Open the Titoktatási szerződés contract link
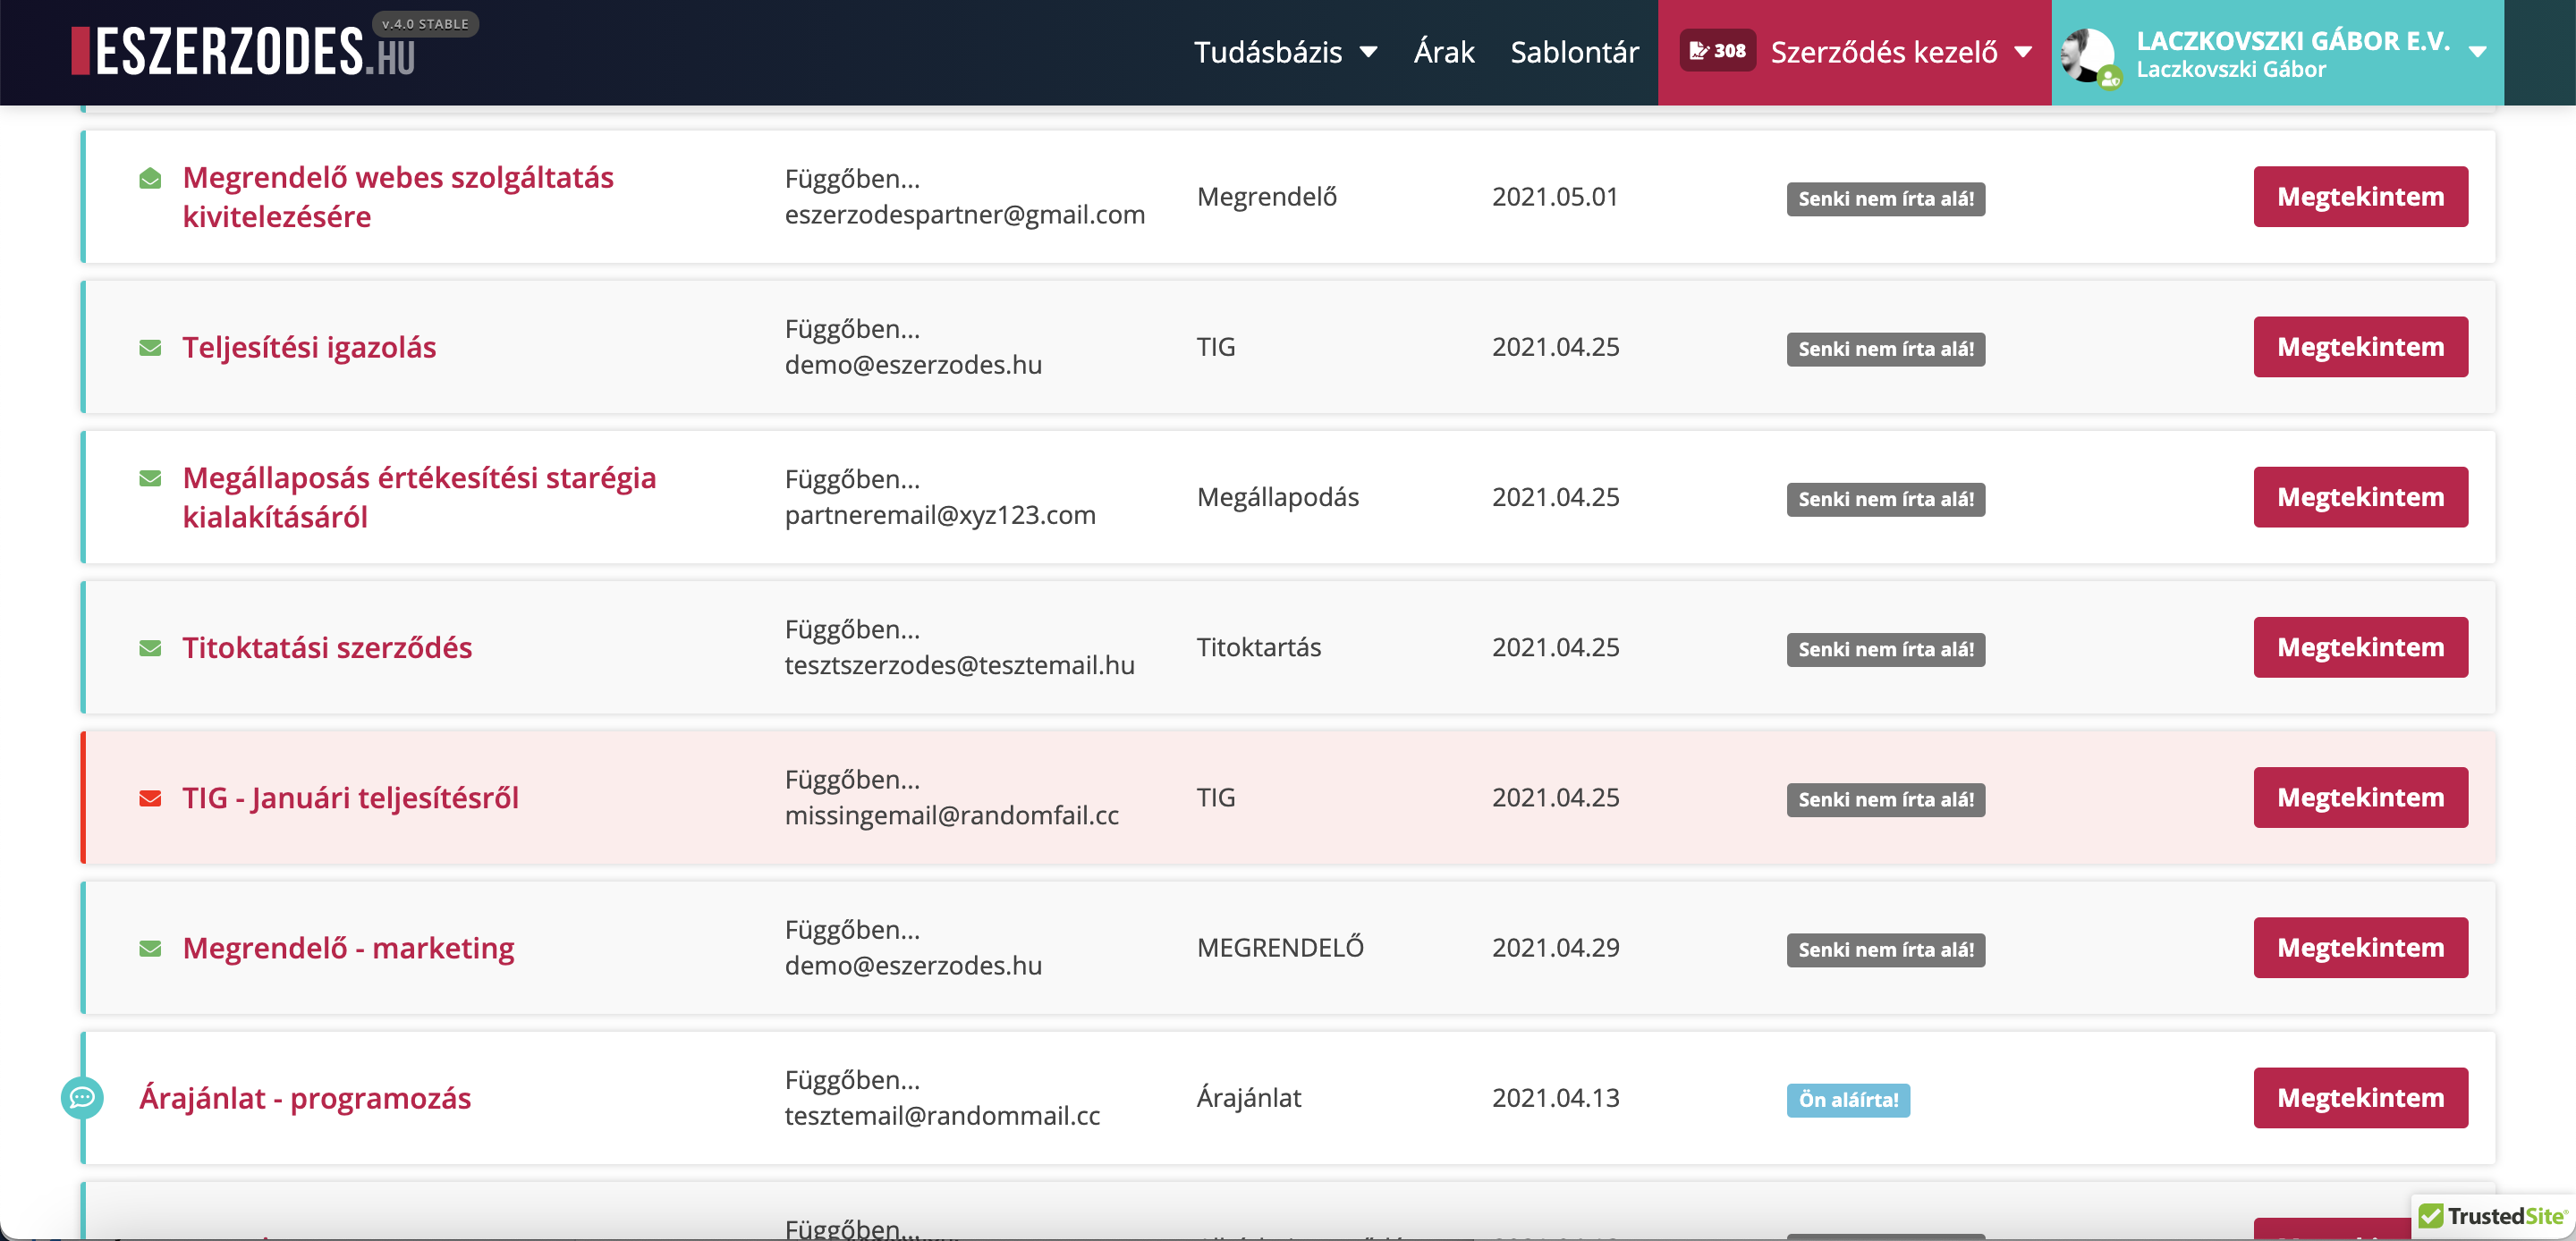The height and width of the screenshot is (1241, 2576). [327, 648]
